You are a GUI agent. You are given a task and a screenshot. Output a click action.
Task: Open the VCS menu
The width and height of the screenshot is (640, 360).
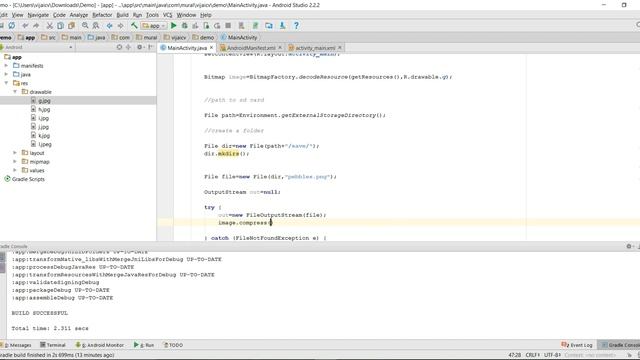pyautogui.click(x=168, y=15)
